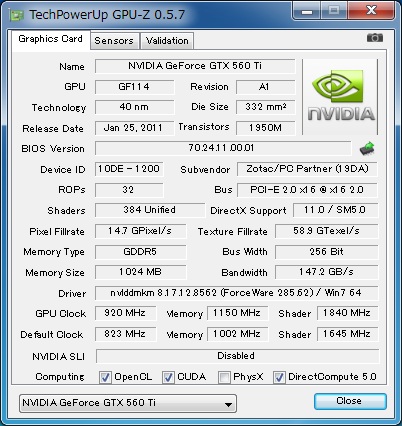
Task: Click the GPU-Z title bar app icon
Action: coord(16,15)
